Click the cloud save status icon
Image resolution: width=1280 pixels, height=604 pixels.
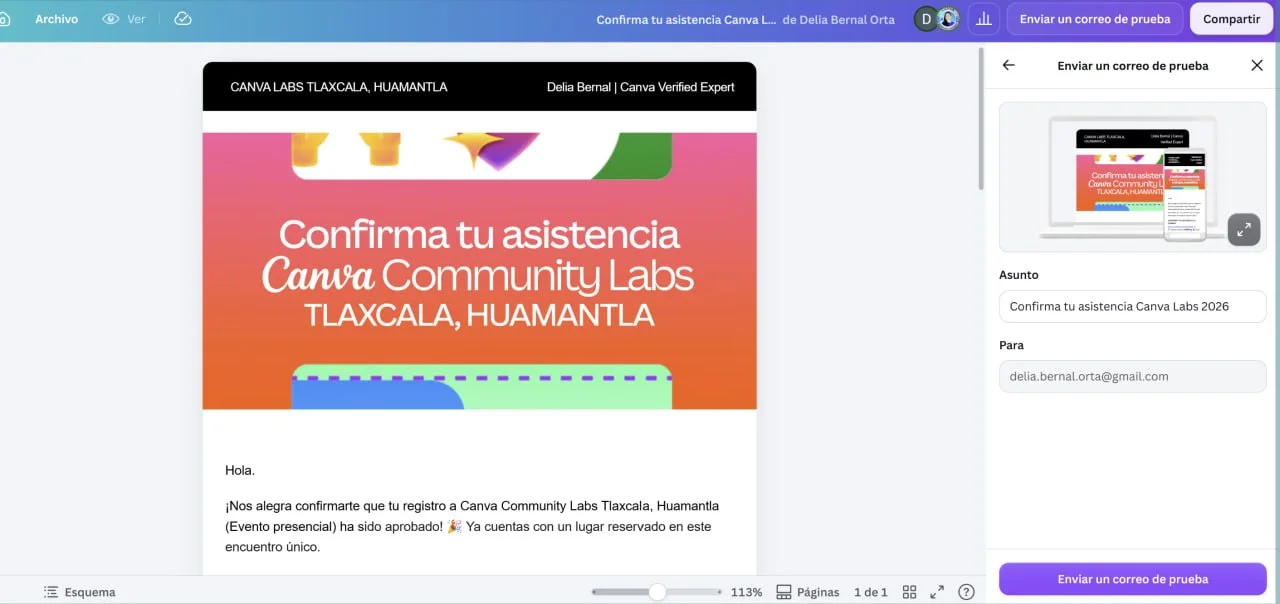[182, 19]
